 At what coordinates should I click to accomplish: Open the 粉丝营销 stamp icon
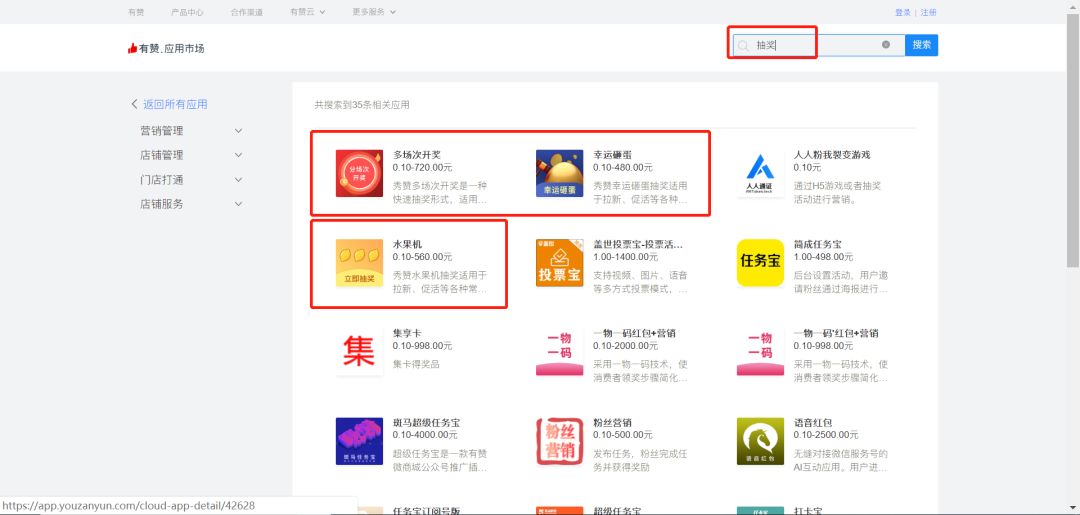coord(559,441)
